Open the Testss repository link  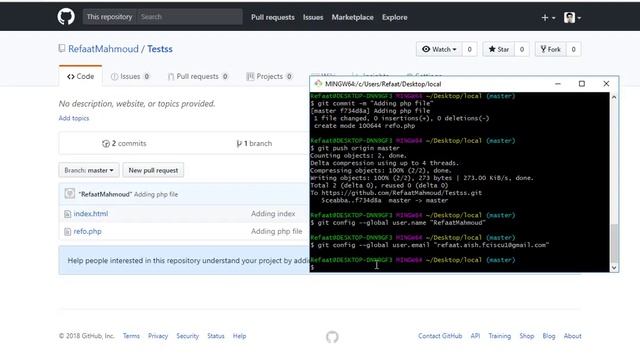[x=160, y=49]
